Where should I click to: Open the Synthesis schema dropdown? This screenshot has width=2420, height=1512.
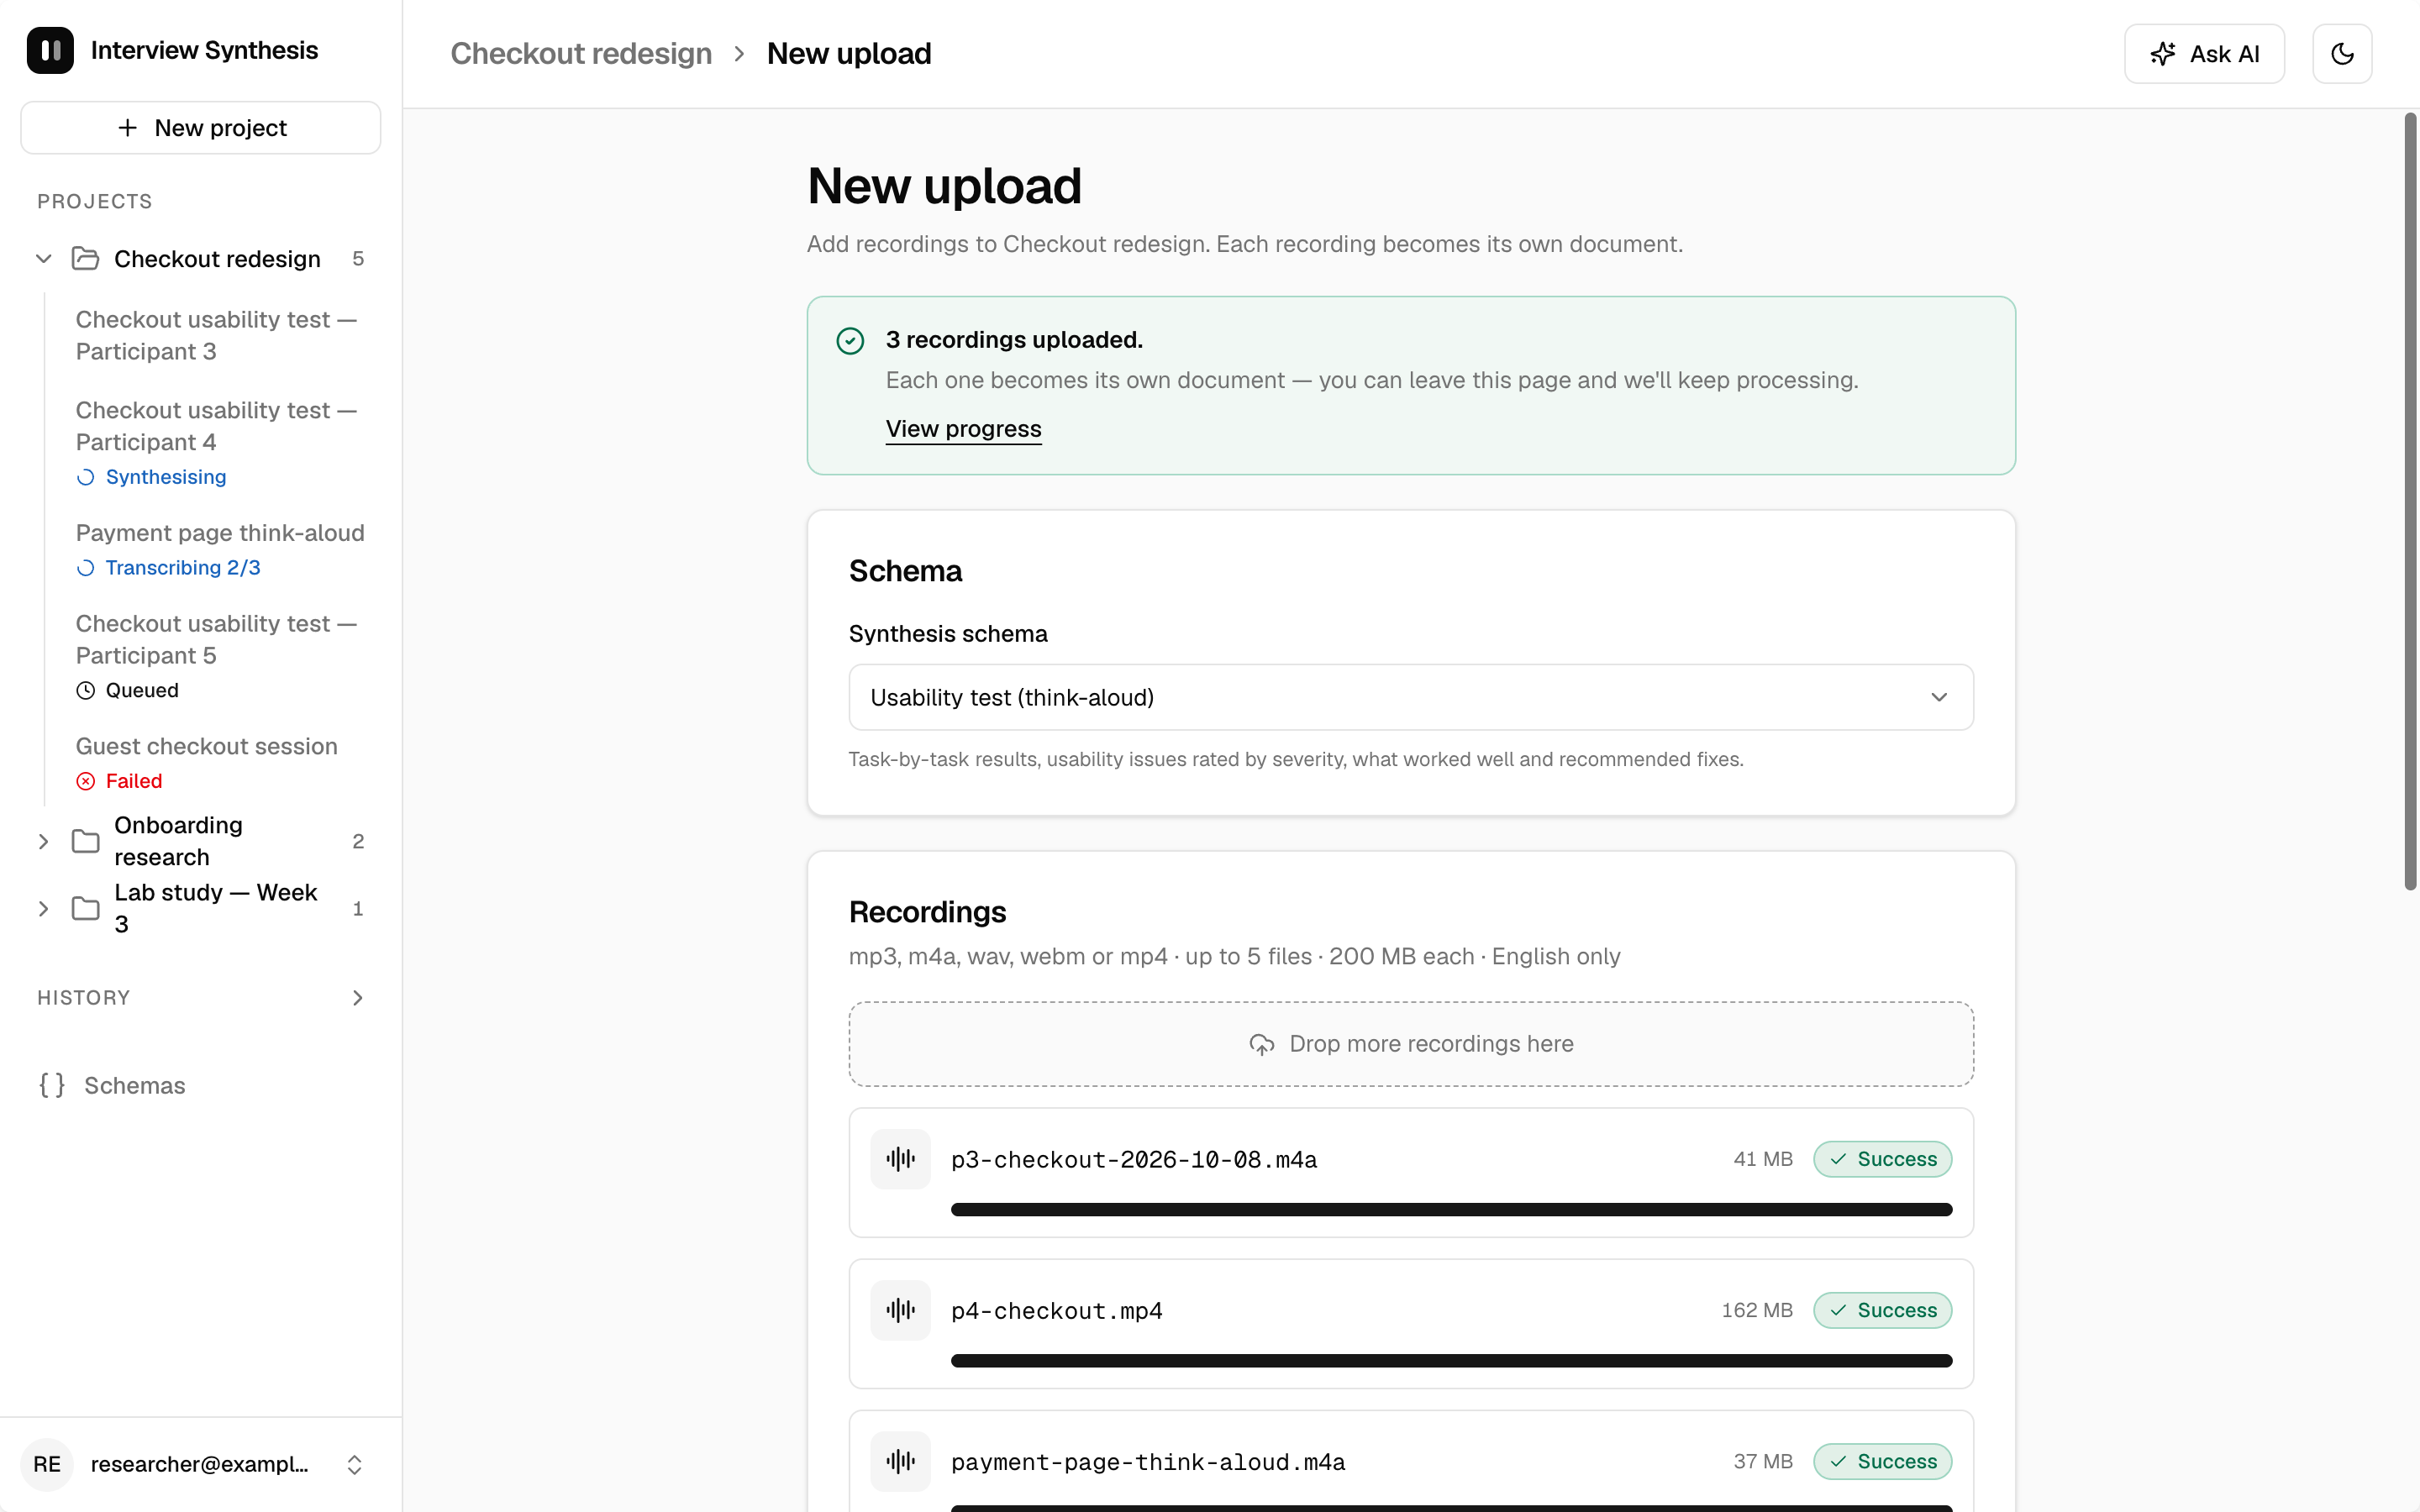1411,697
